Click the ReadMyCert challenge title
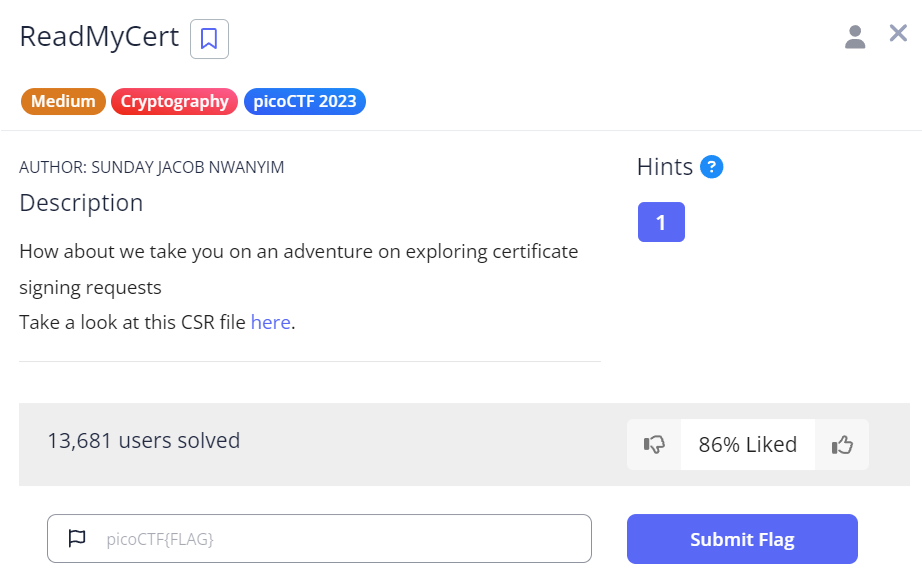 coord(99,37)
